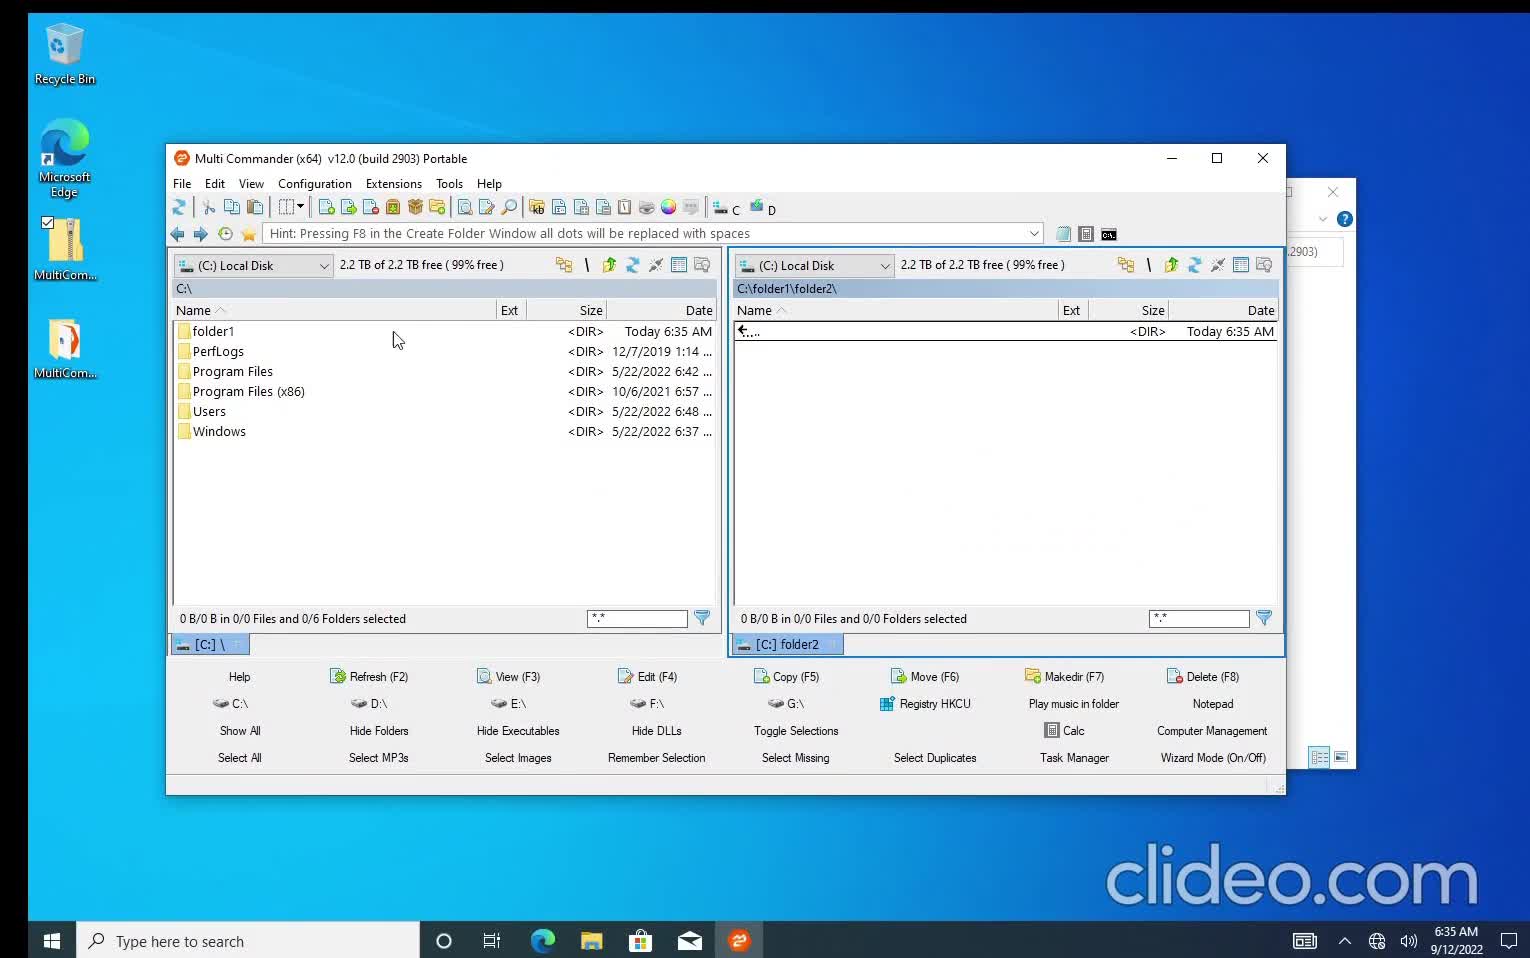
Task: Click the left panel filter input field
Action: pos(637,618)
